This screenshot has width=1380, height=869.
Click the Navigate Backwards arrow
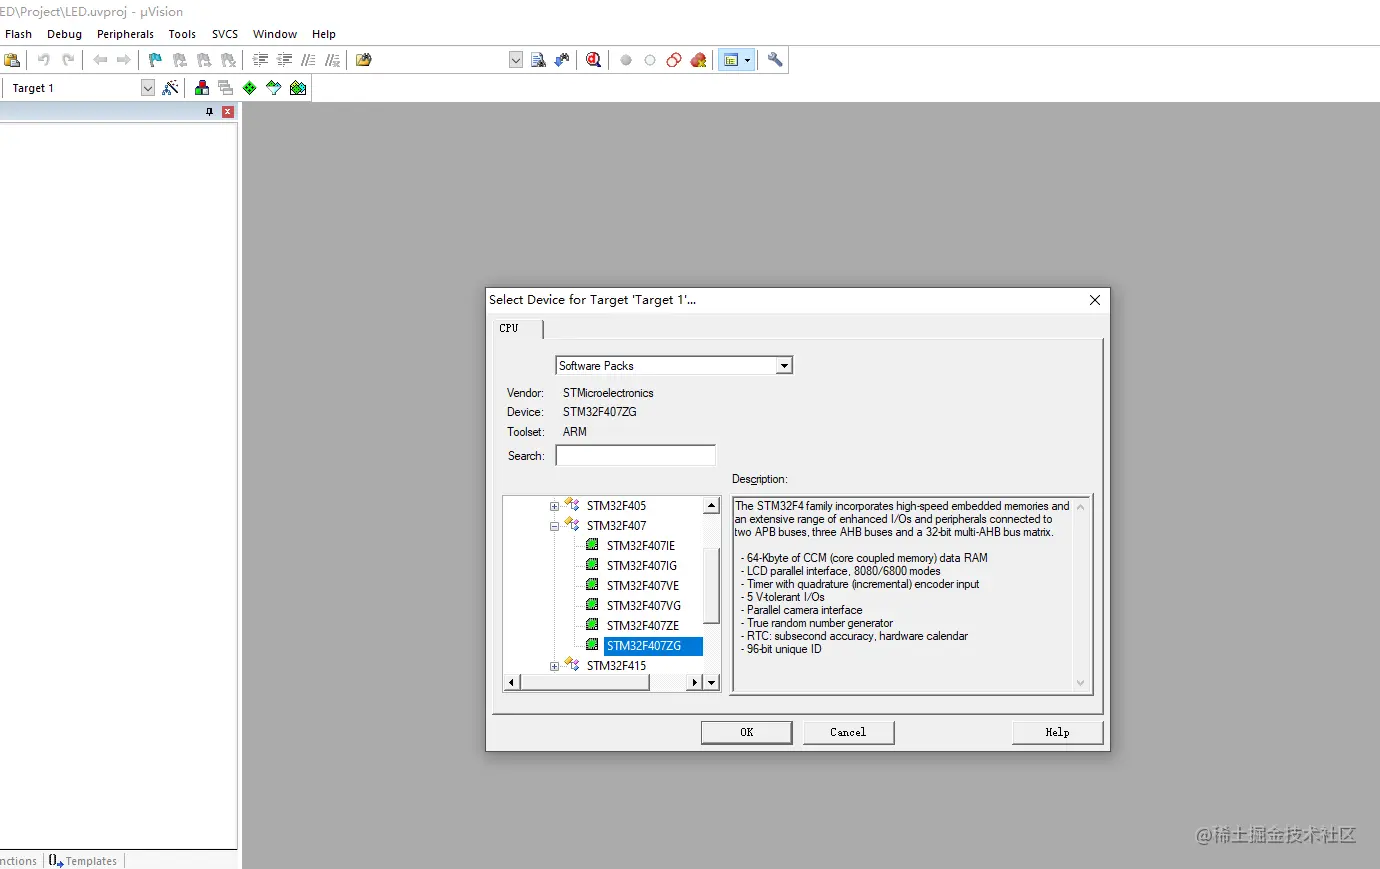pos(100,60)
